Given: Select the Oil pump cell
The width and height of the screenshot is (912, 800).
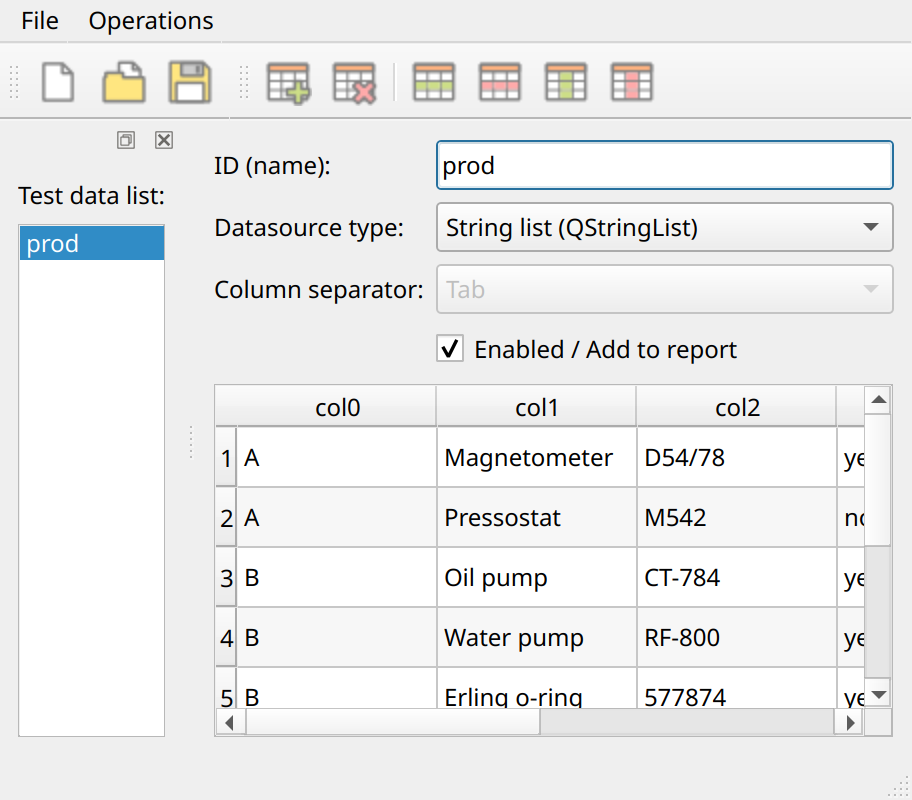Looking at the screenshot, I should (x=536, y=577).
